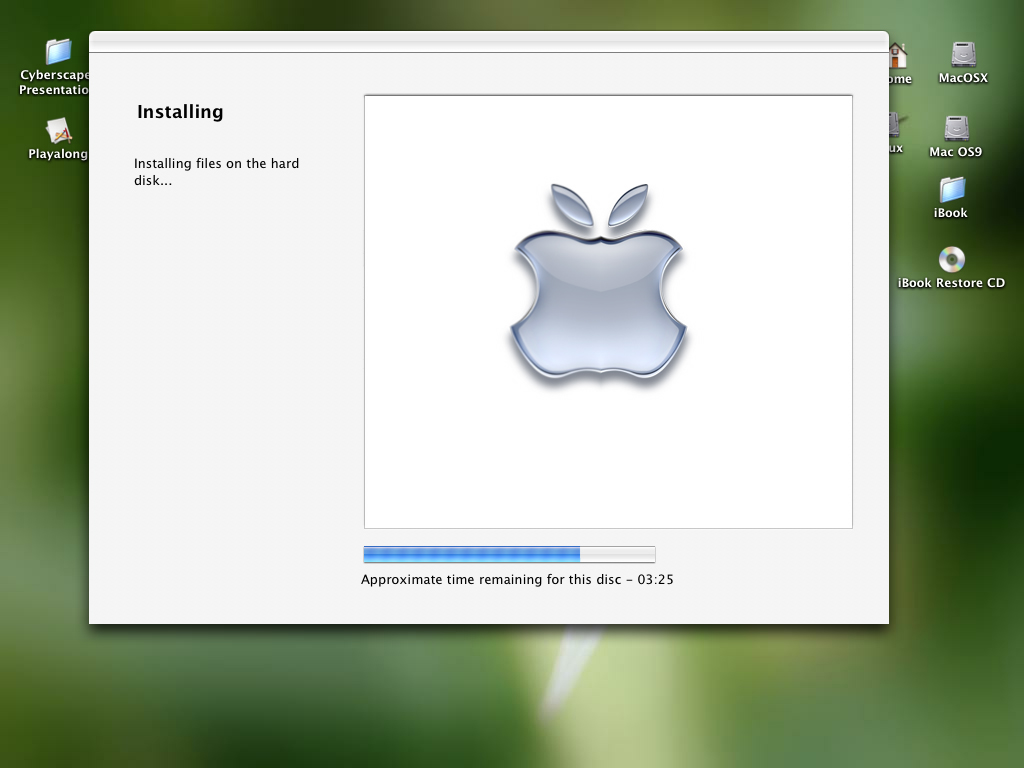Viewport: 1024px width, 768px height.
Task: Click the 'Approximate time remaining for this disc' text
Action: (491, 579)
